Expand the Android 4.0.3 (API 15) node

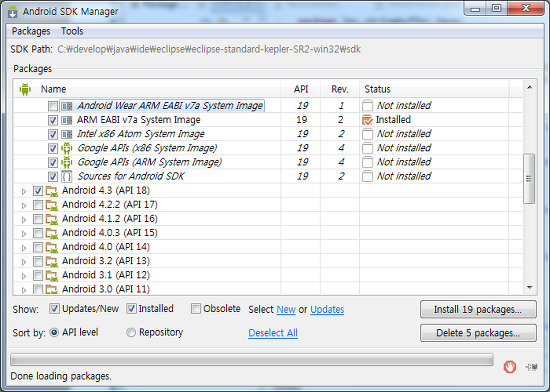pos(24,234)
